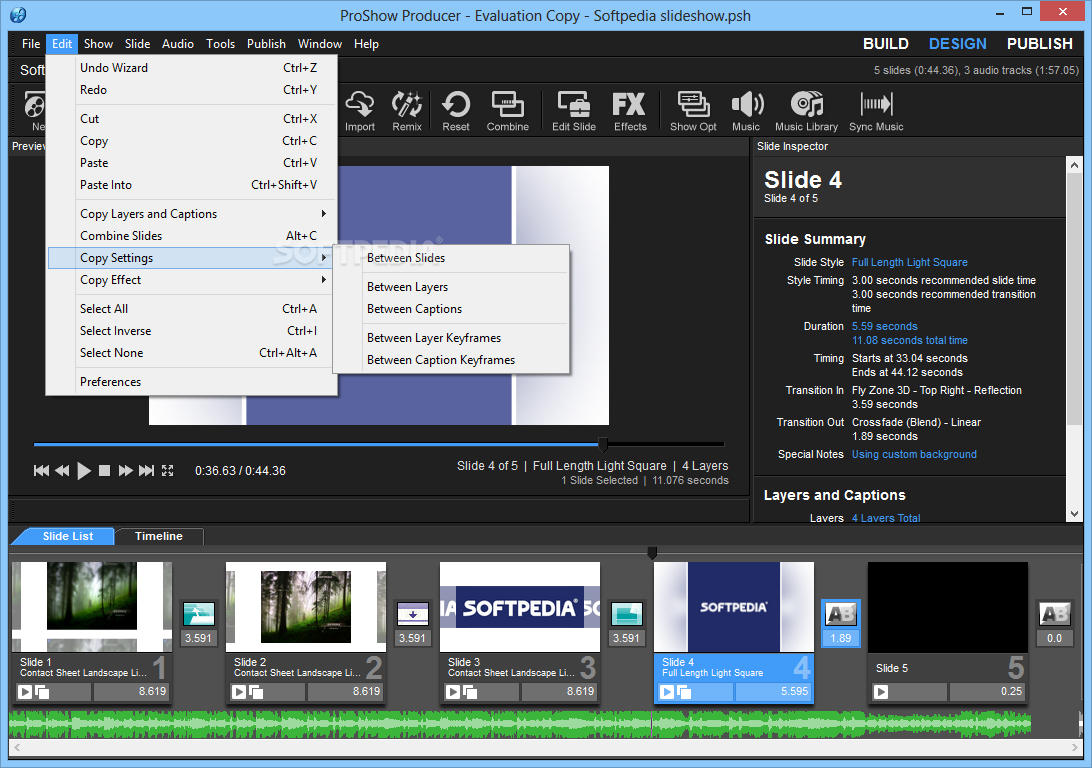
Task: Open the FX Effects tool
Action: [630, 111]
